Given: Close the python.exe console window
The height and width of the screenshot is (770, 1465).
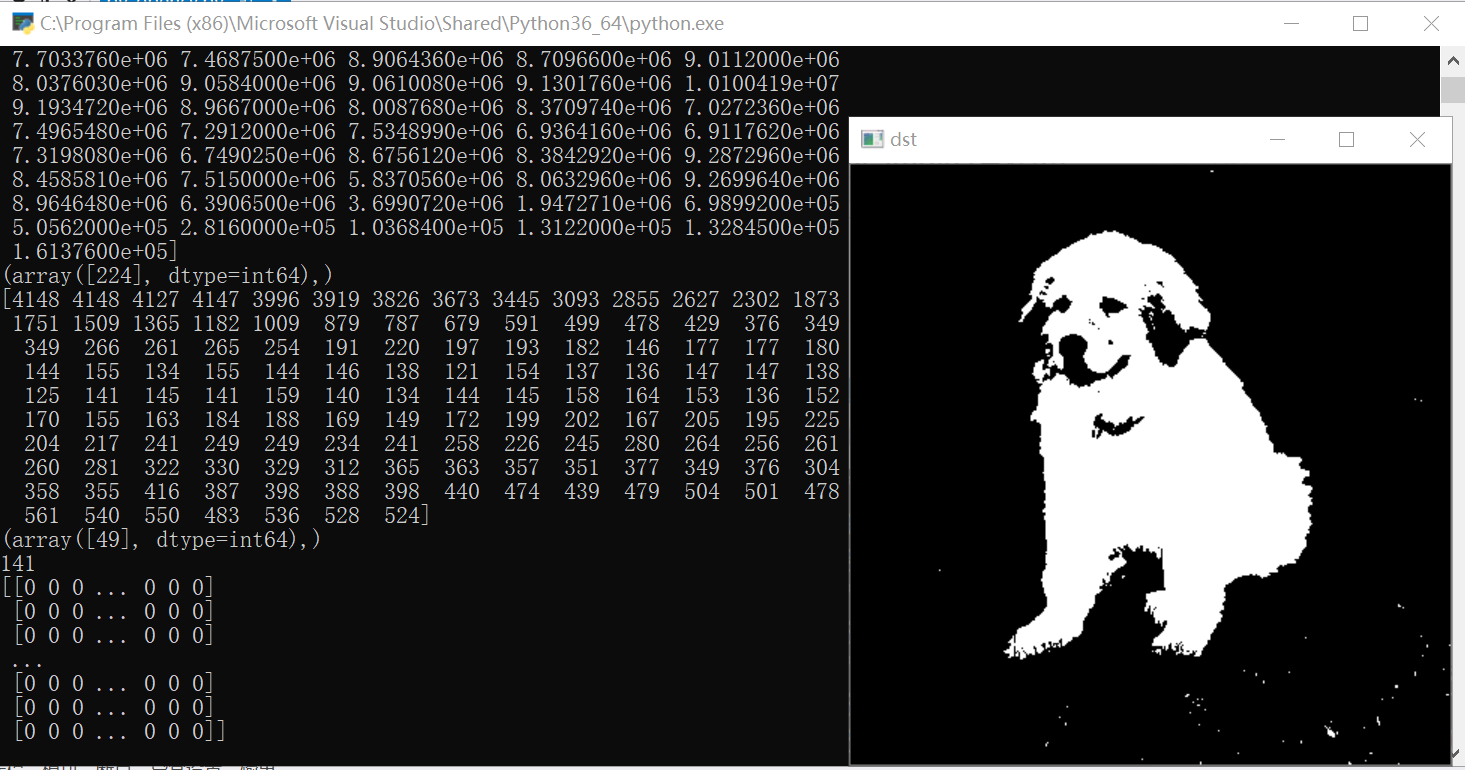Looking at the screenshot, I should pos(1430,24).
